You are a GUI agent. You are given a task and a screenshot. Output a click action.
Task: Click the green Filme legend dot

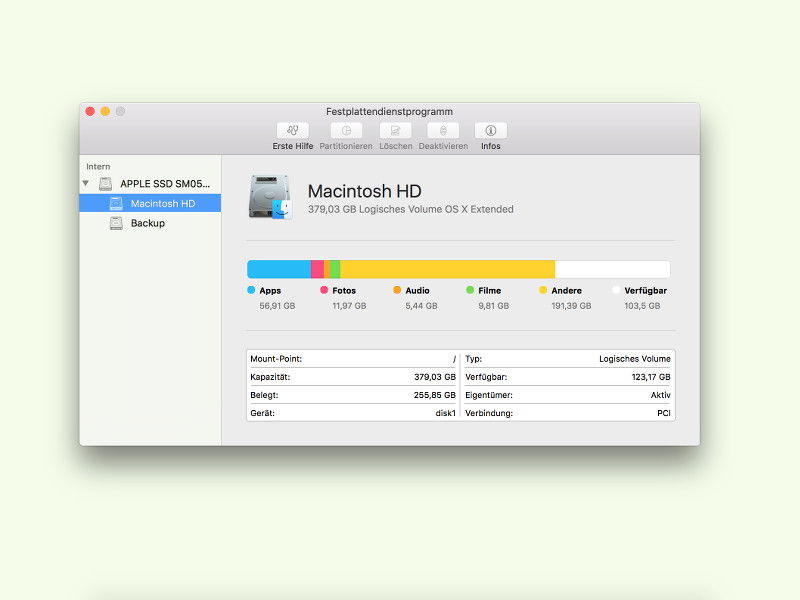[470, 290]
